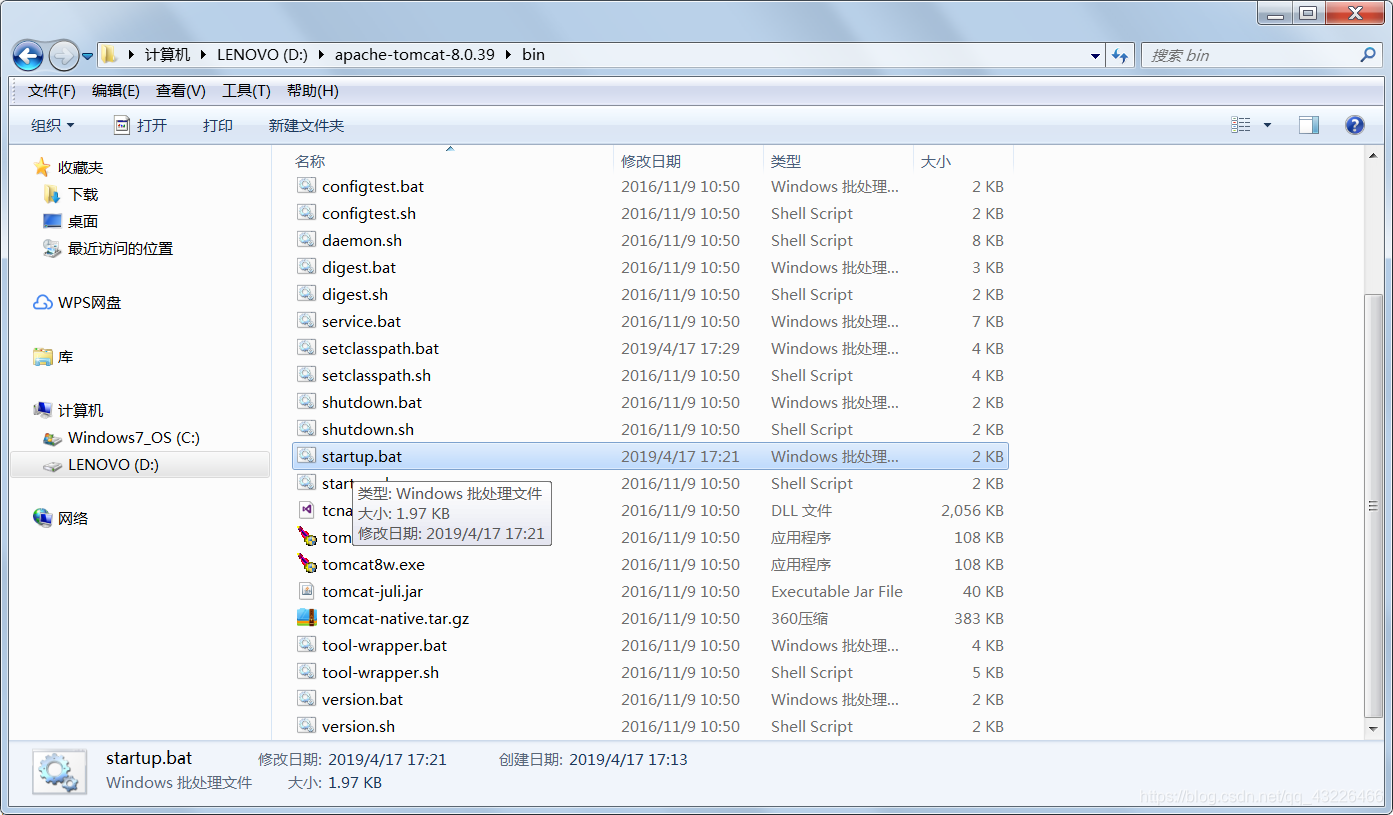
Task: Select the version.sh file name
Action: click(358, 726)
